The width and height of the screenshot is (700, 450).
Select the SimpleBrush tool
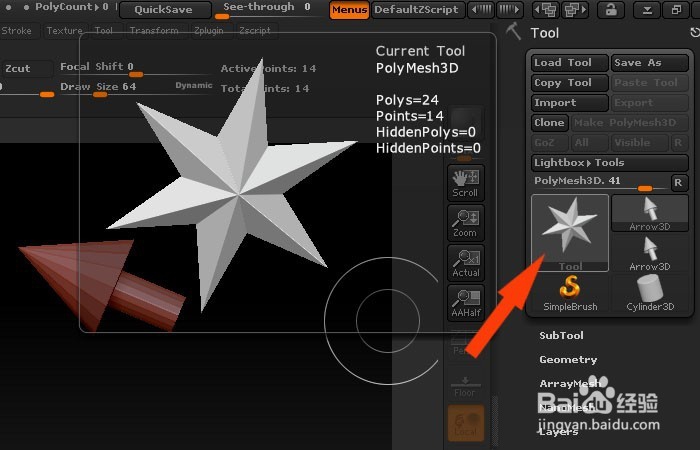tap(570, 293)
